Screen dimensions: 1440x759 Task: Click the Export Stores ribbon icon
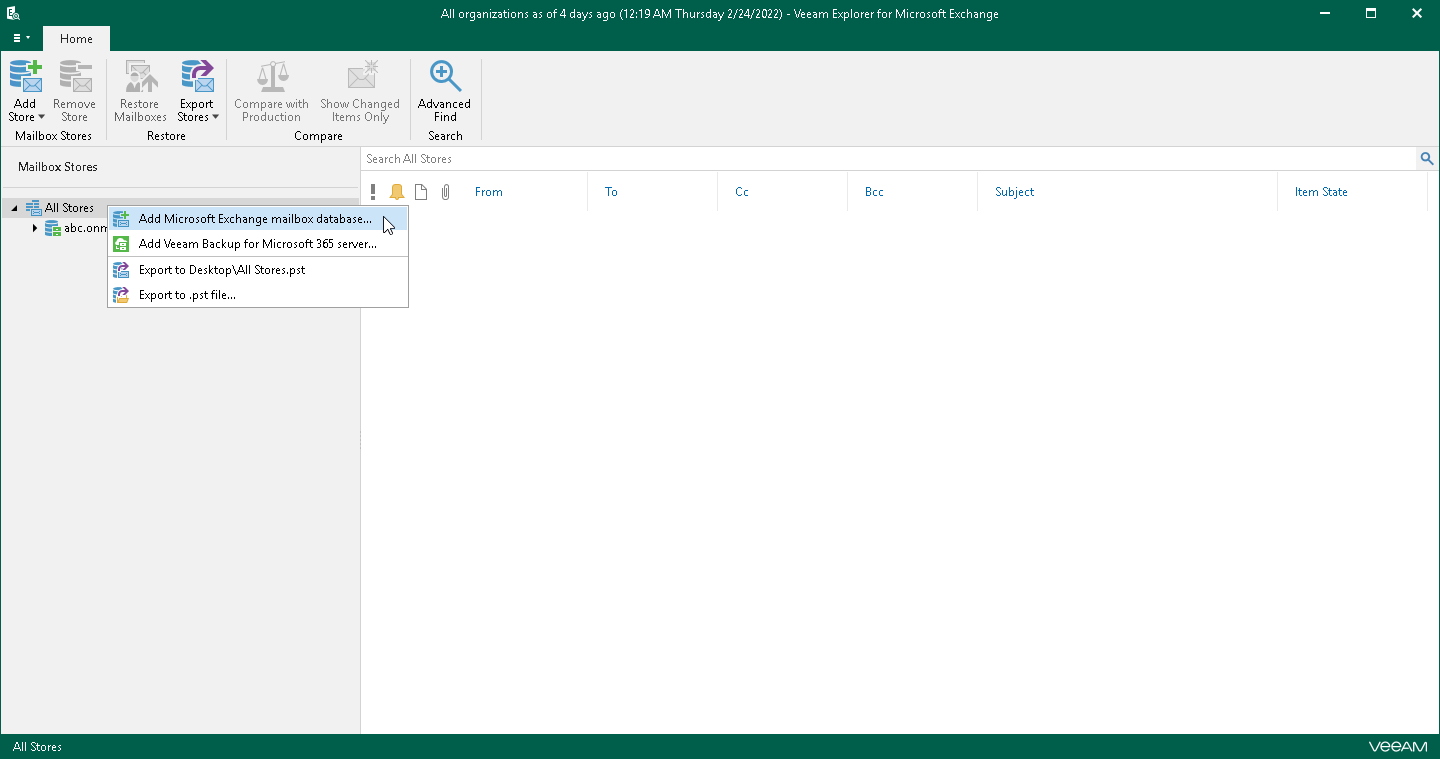(x=197, y=77)
